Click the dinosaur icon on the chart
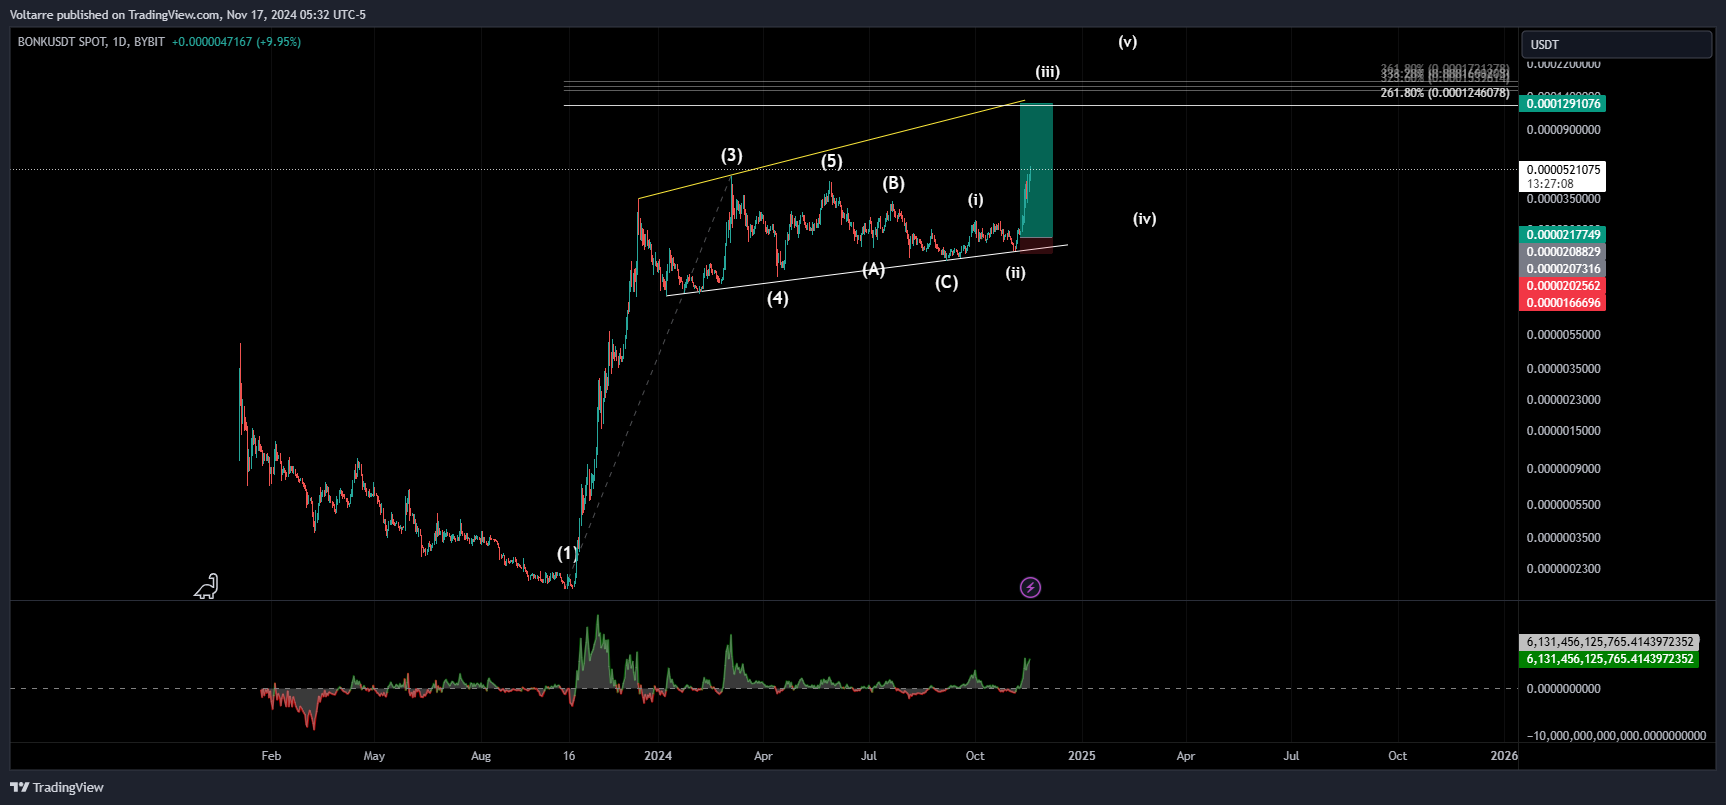This screenshot has width=1726, height=805. click(x=206, y=587)
